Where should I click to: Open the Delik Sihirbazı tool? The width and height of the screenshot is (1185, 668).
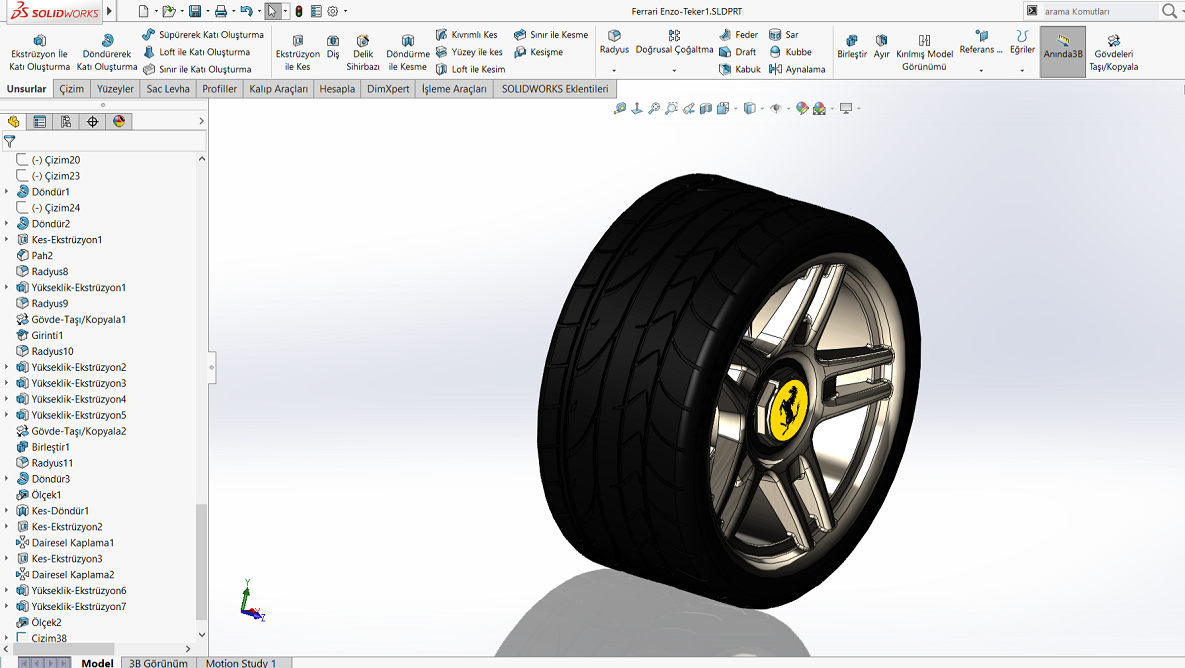[363, 53]
